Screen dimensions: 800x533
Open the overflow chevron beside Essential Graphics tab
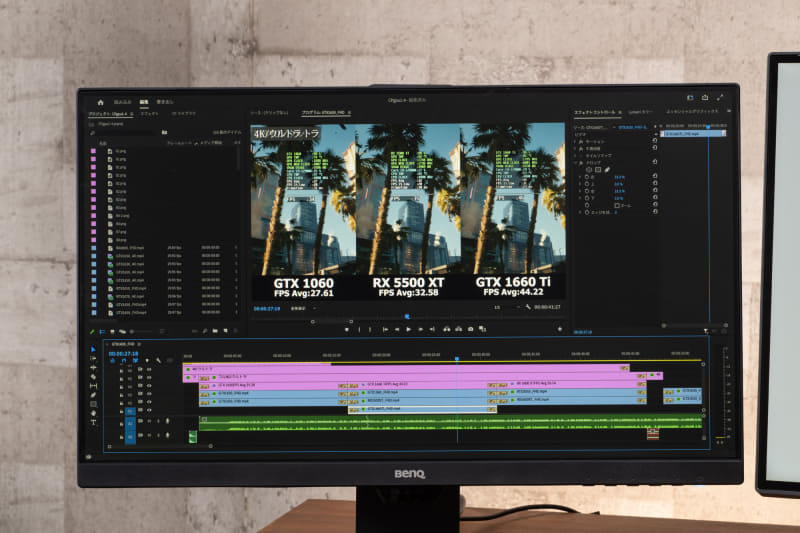729,111
